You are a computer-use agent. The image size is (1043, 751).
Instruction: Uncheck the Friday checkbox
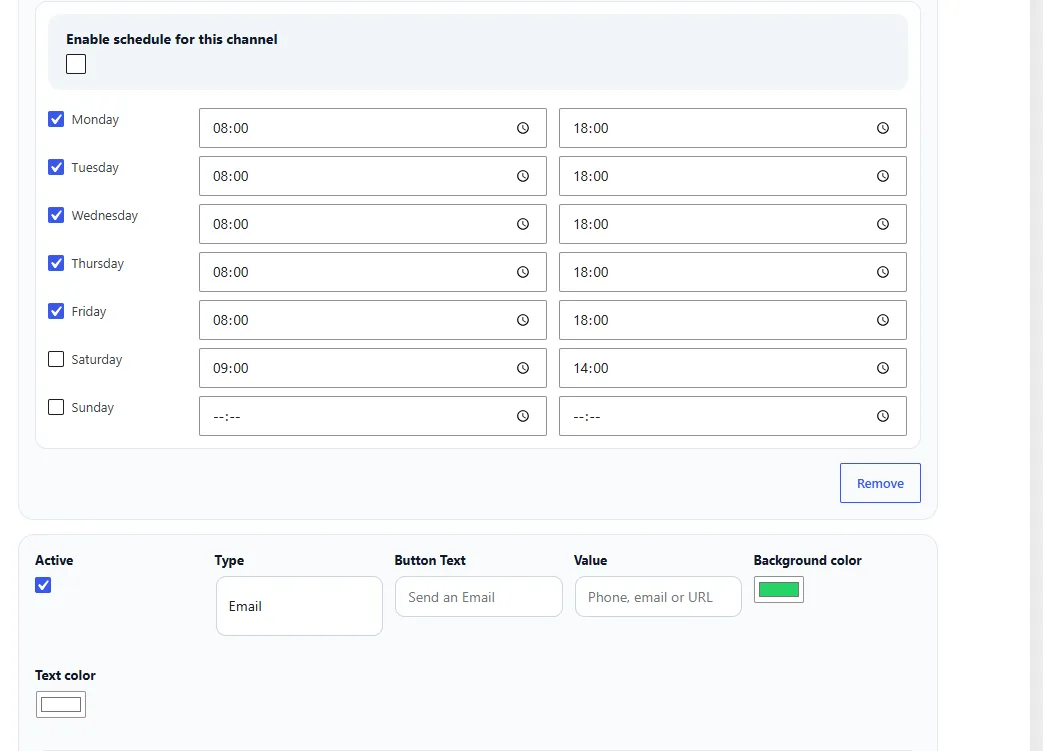(56, 311)
